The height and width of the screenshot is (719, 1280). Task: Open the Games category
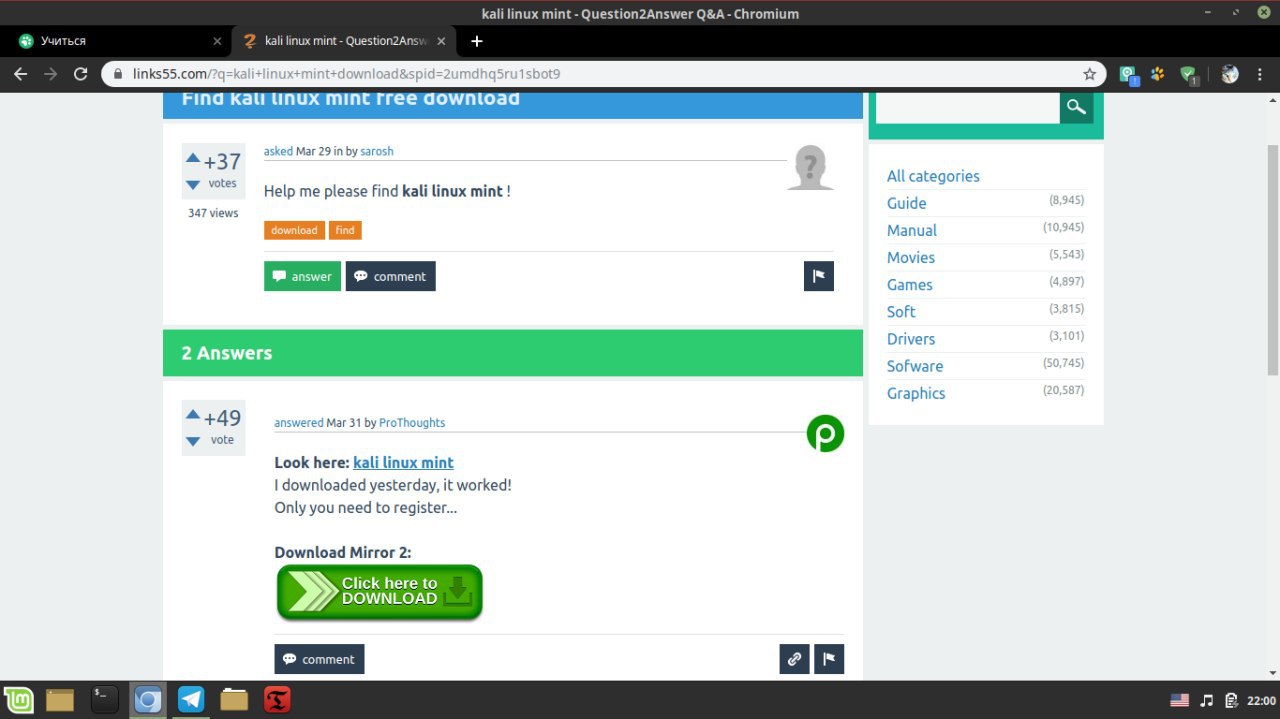[x=910, y=285]
